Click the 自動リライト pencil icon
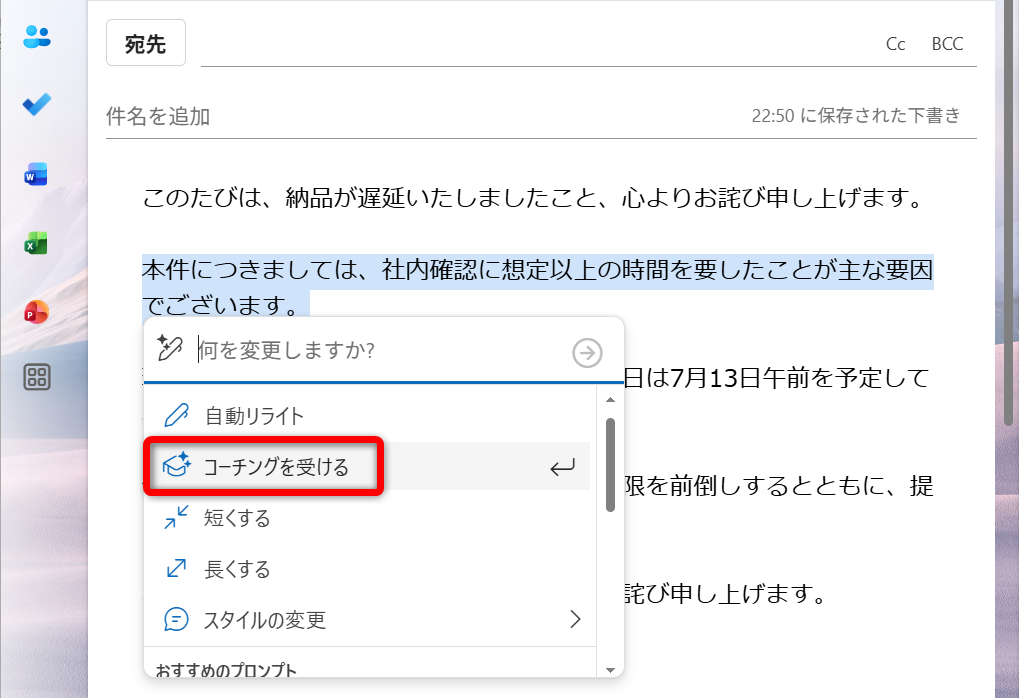 pyautogui.click(x=176, y=415)
